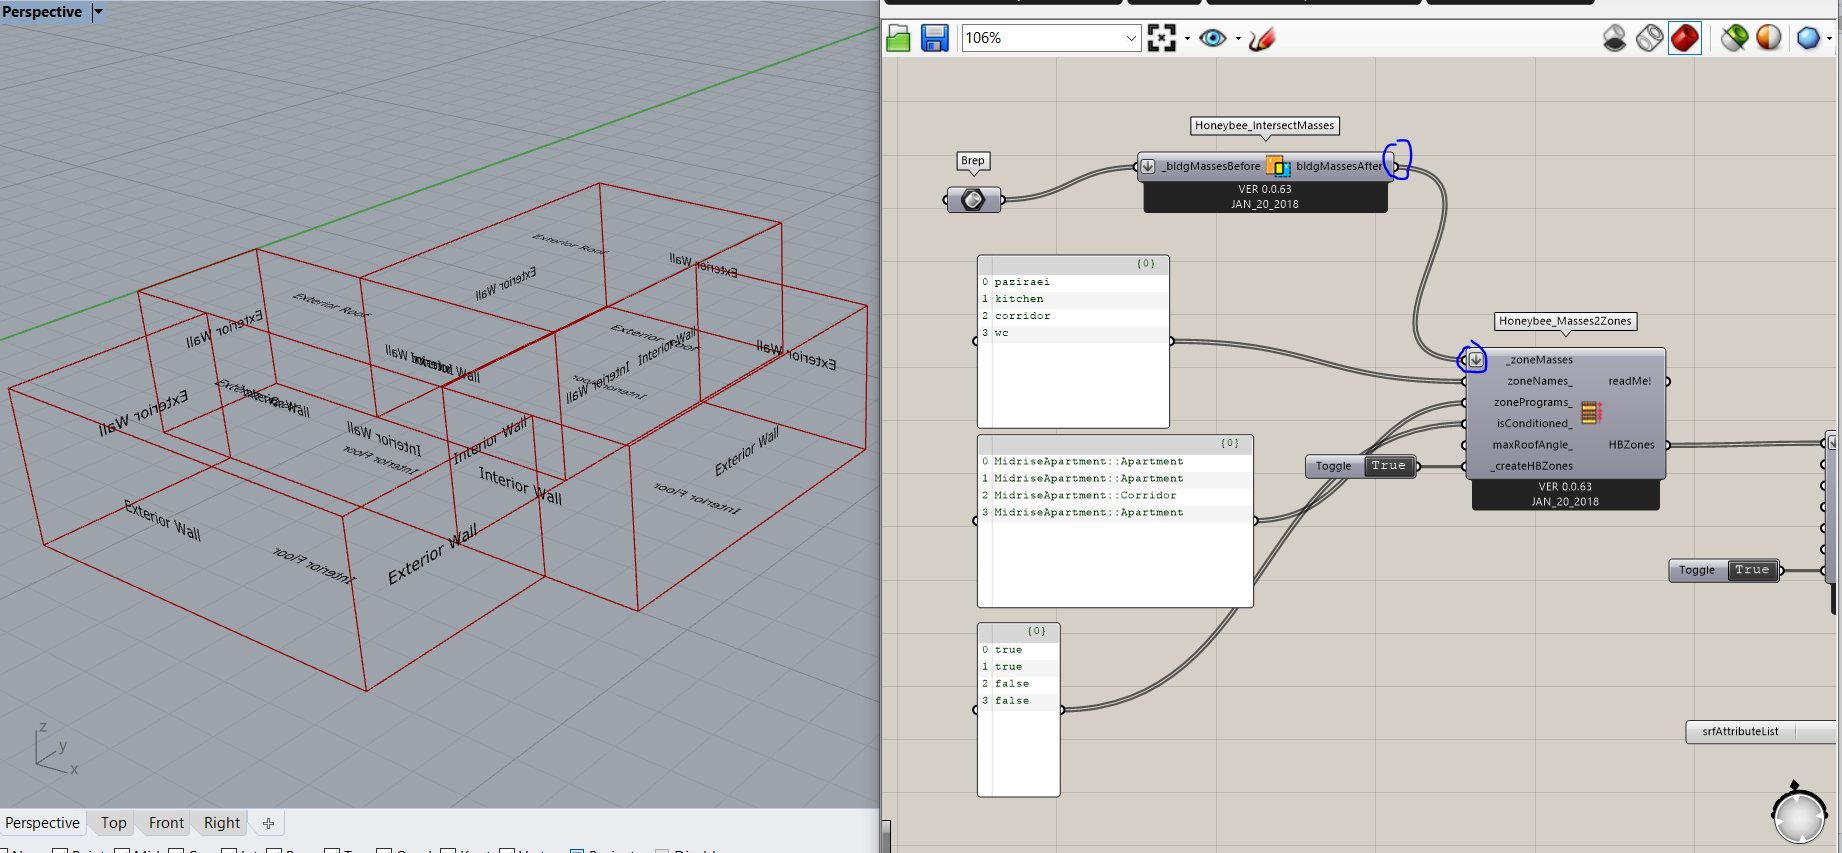Switch to the Top viewport tab

114,823
